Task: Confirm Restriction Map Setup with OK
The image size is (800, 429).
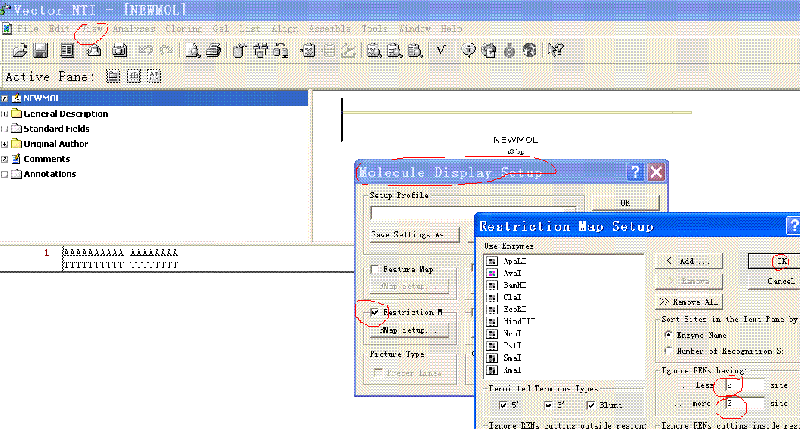Action: 774,261
